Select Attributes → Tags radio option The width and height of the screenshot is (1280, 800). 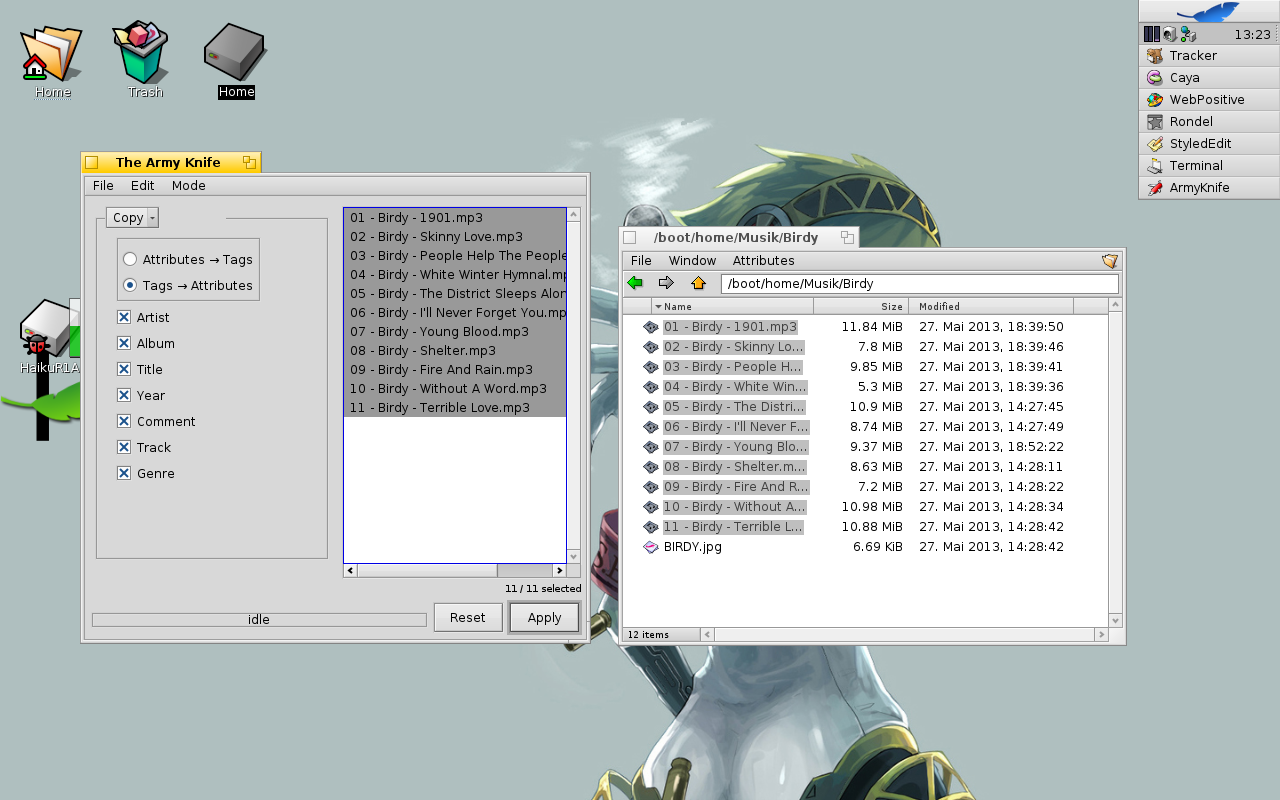(130, 259)
